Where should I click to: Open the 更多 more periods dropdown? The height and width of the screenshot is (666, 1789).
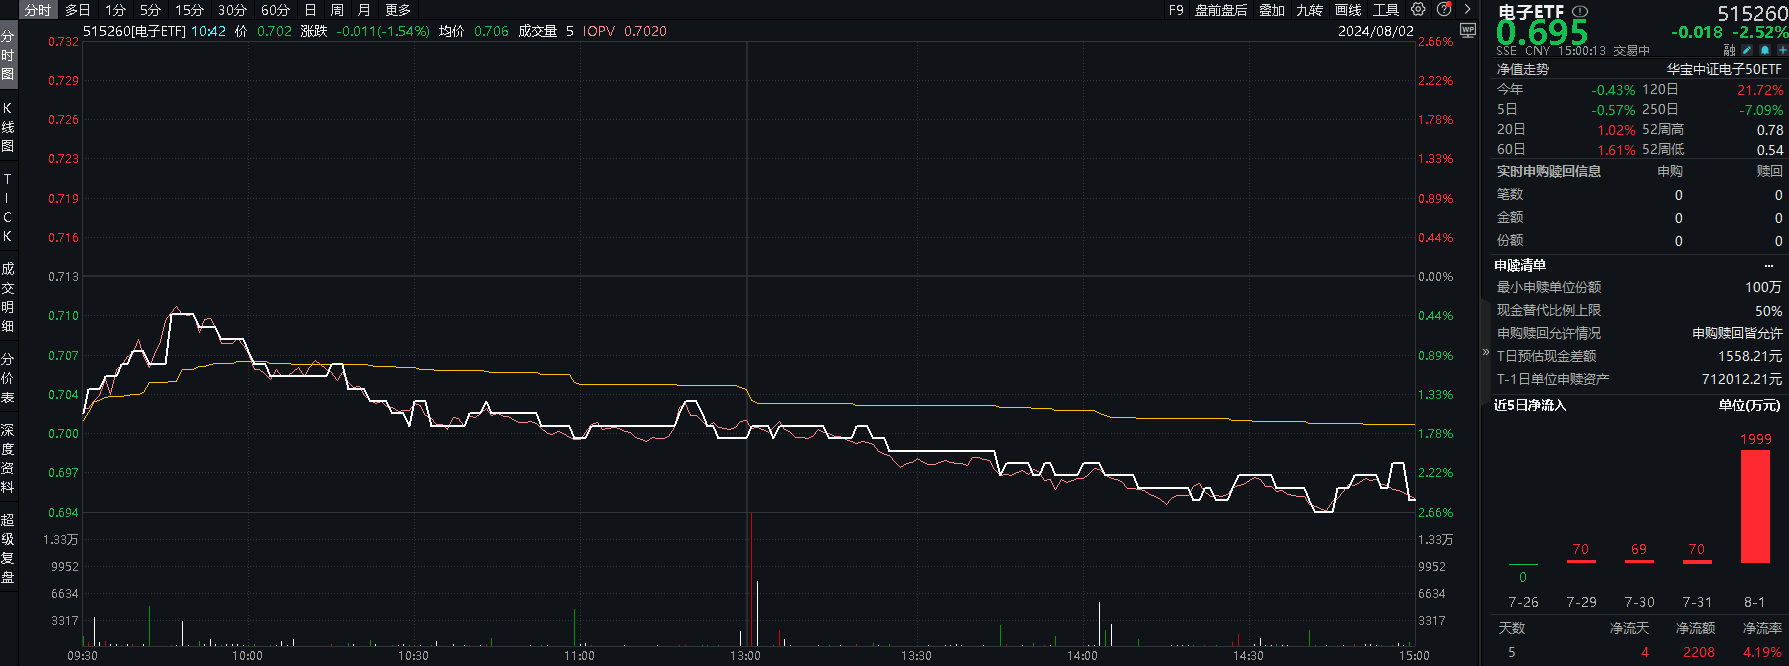398,10
